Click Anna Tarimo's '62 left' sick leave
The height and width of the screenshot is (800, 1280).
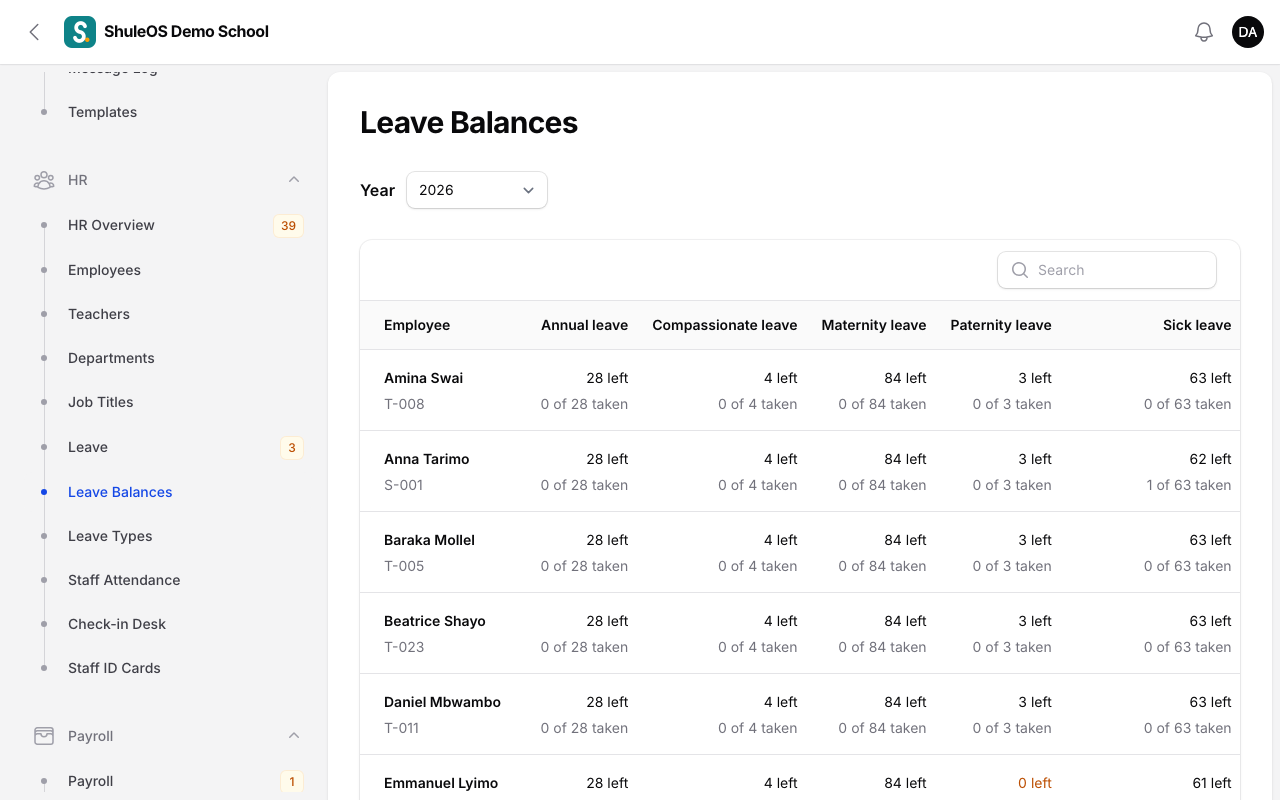(x=1210, y=459)
